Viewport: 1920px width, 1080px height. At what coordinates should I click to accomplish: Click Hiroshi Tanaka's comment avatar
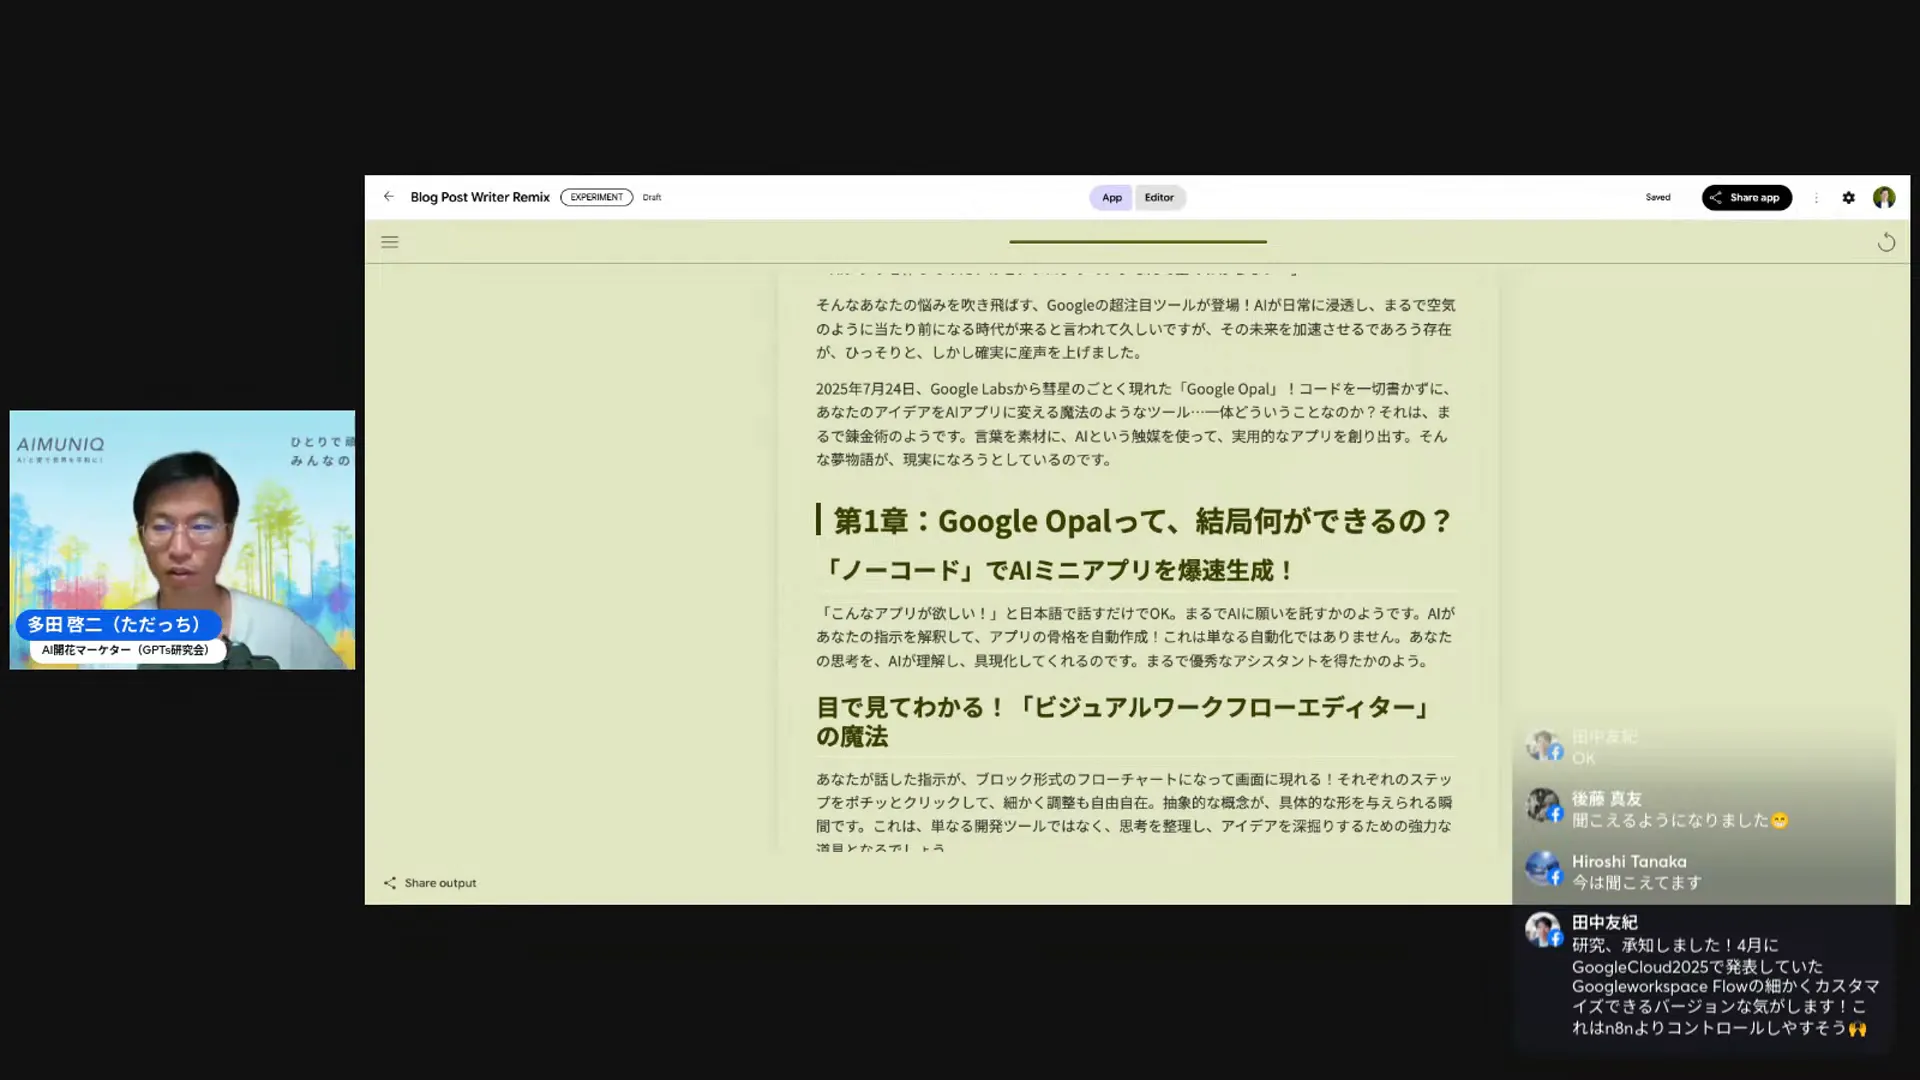tap(1543, 868)
